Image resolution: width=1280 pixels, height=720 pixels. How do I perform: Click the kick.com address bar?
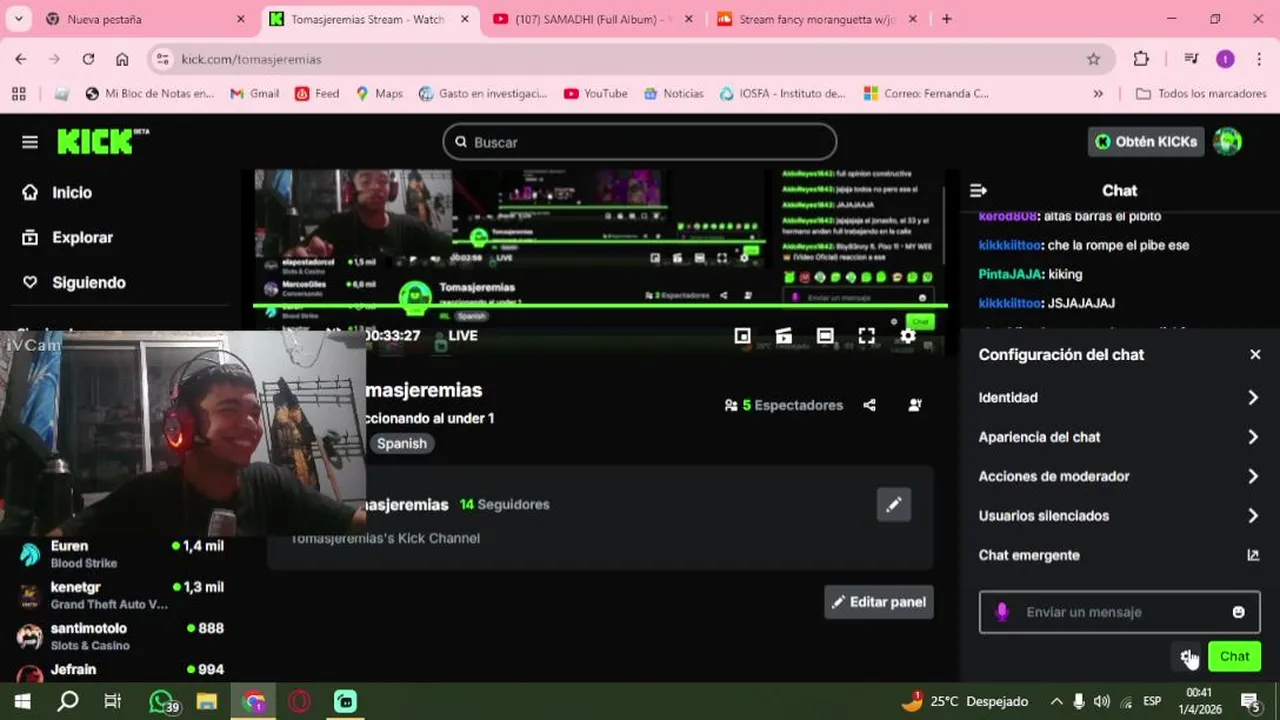click(628, 59)
